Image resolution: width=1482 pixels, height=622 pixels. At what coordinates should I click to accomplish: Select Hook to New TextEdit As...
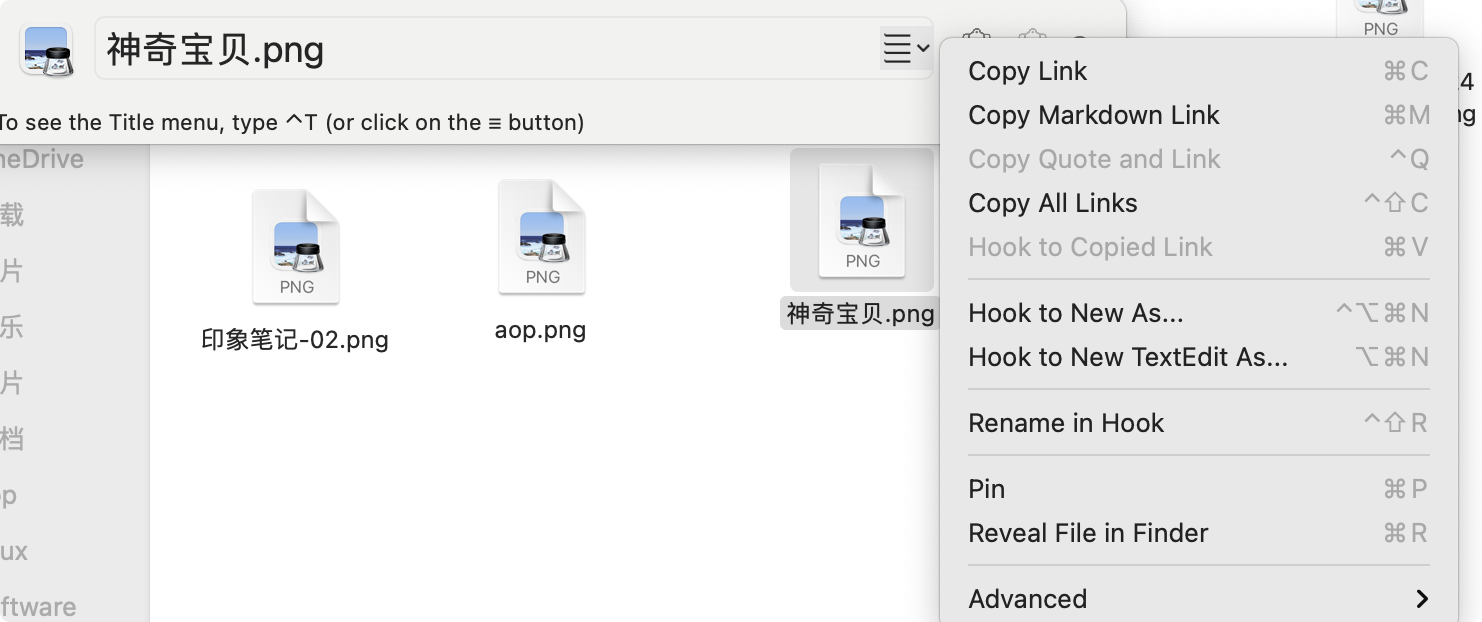pyautogui.click(x=1128, y=357)
